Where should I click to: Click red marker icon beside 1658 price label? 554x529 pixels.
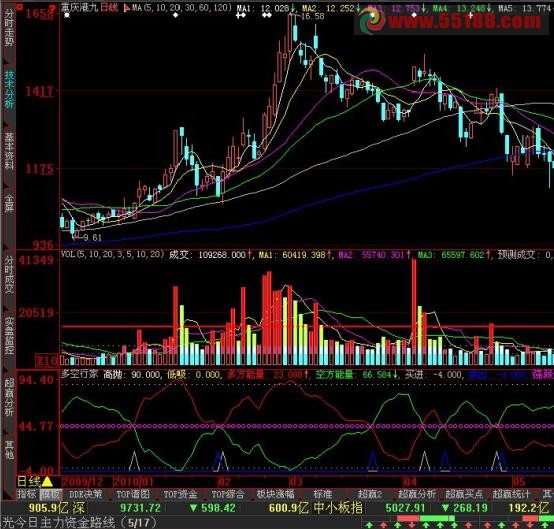pos(52,8)
